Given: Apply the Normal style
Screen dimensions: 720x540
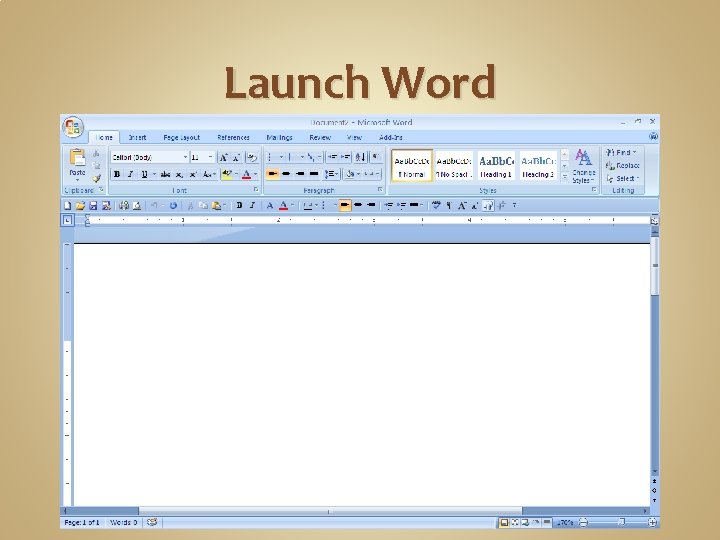Looking at the screenshot, I should [x=411, y=166].
